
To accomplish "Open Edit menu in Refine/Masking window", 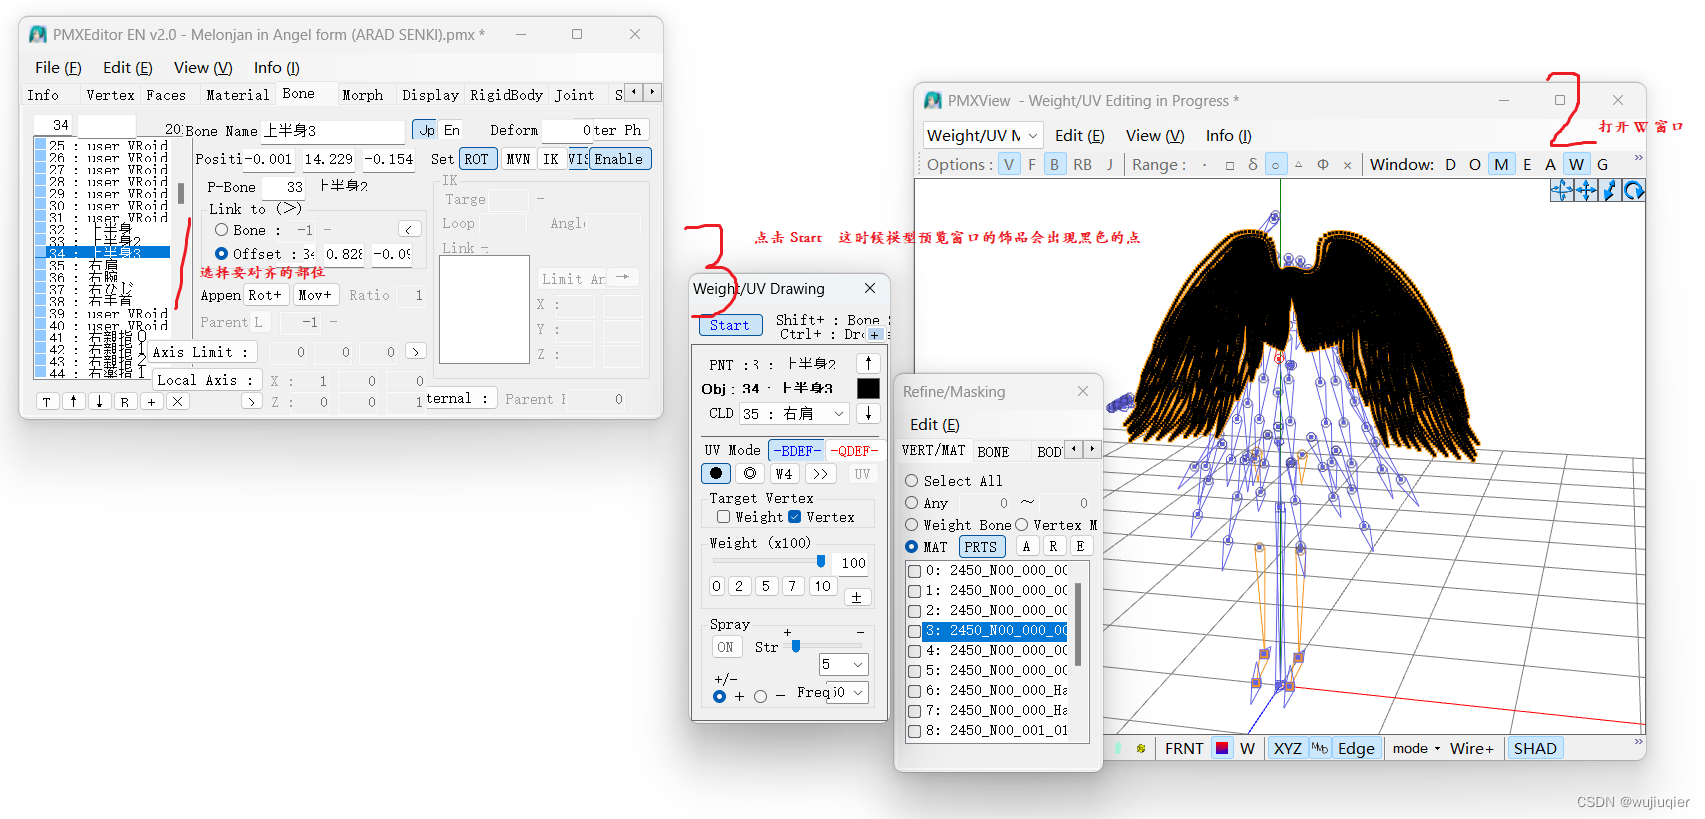I will [934, 424].
